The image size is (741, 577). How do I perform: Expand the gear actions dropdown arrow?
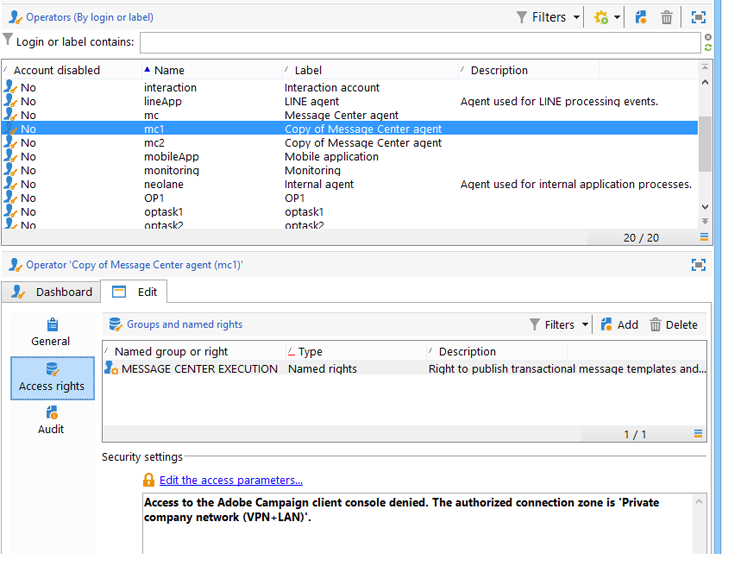[x=617, y=17]
